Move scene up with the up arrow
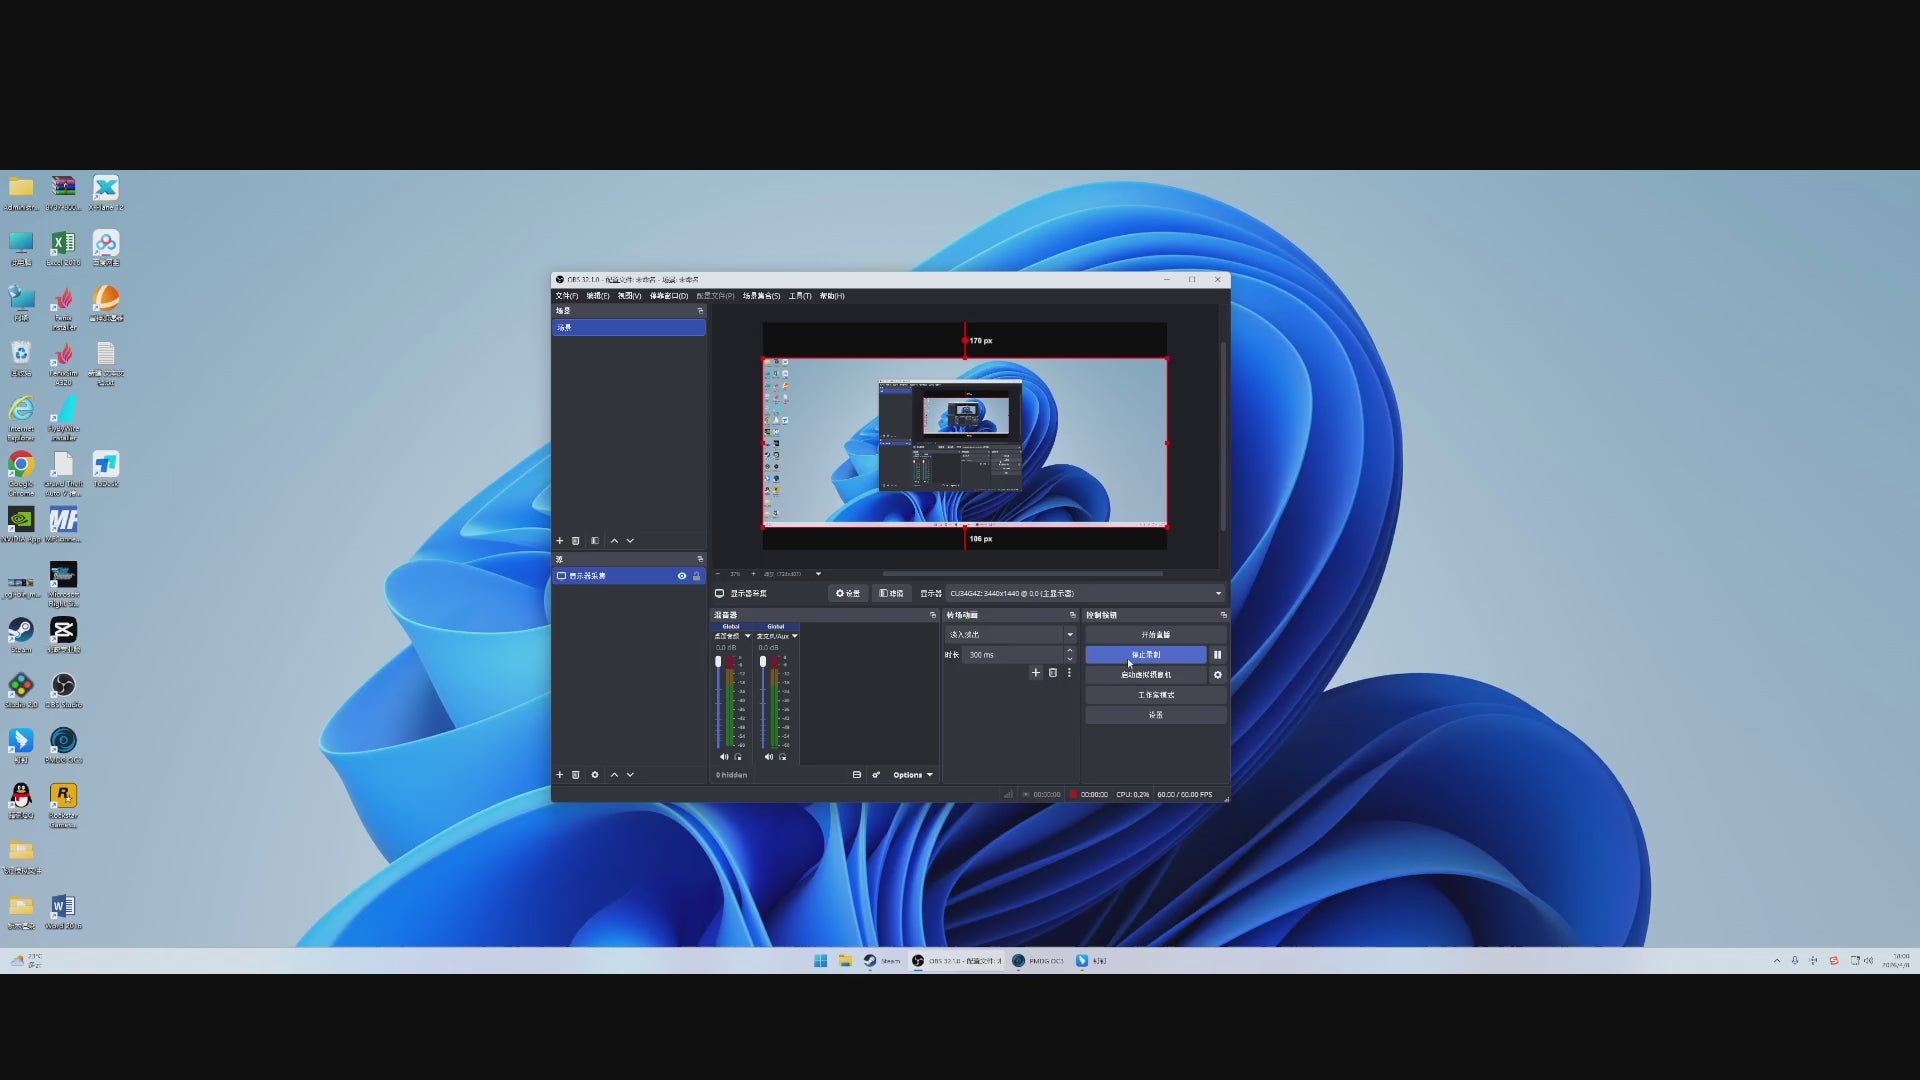The height and width of the screenshot is (1080, 1920). pyautogui.click(x=614, y=541)
